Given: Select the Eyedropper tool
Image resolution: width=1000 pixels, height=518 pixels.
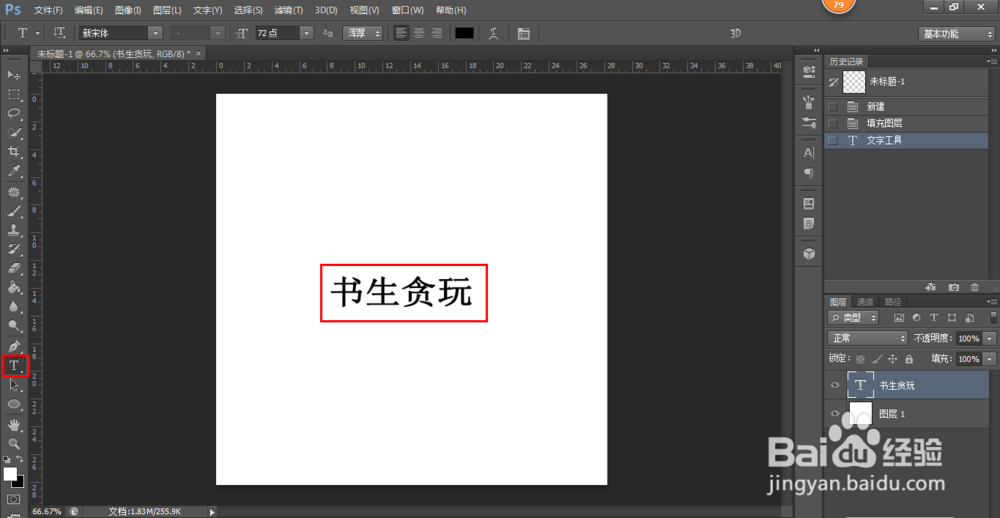Looking at the screenshot, I should pyautogui.click(x=14, y=171).
